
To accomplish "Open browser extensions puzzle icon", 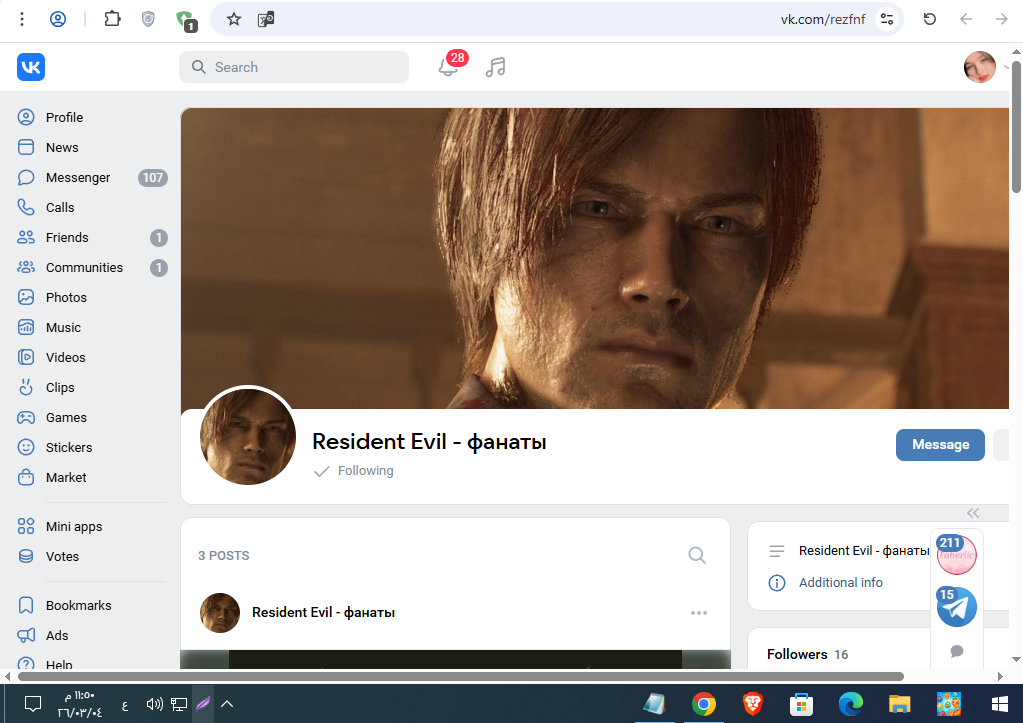I will click(112, 19).
